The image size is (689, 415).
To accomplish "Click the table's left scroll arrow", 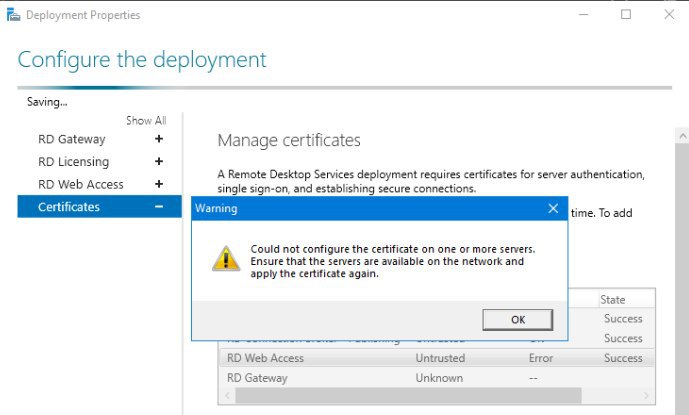I will tap(227, 395).
